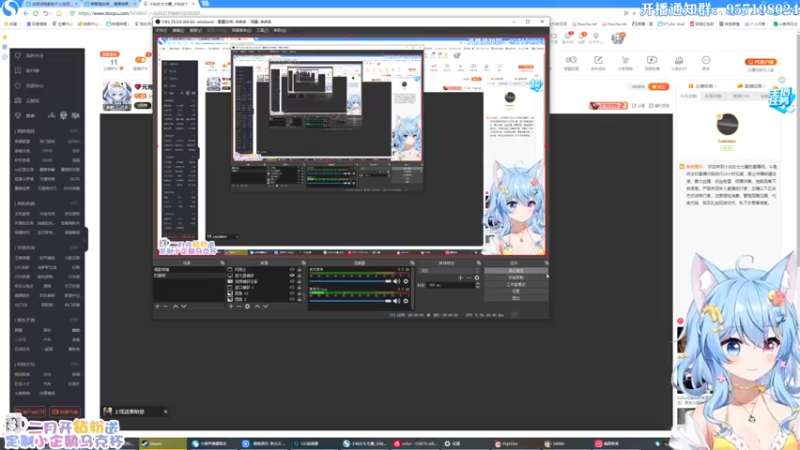Open the 查看 menu in OBS
800x450 pixels.
(x=195, y=31)
